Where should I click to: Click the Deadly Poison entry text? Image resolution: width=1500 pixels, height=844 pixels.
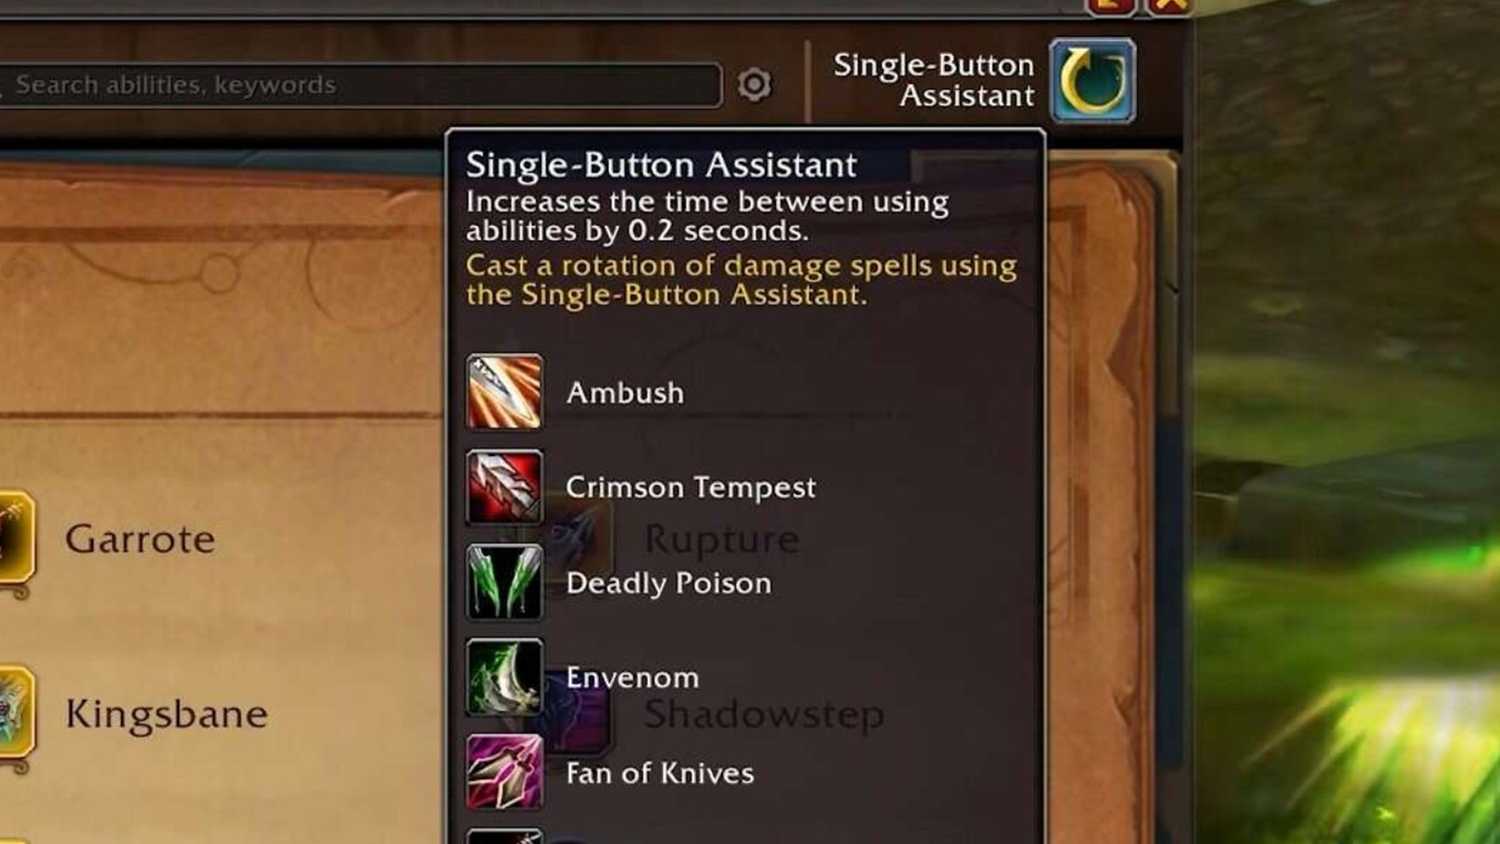[669, 583]
